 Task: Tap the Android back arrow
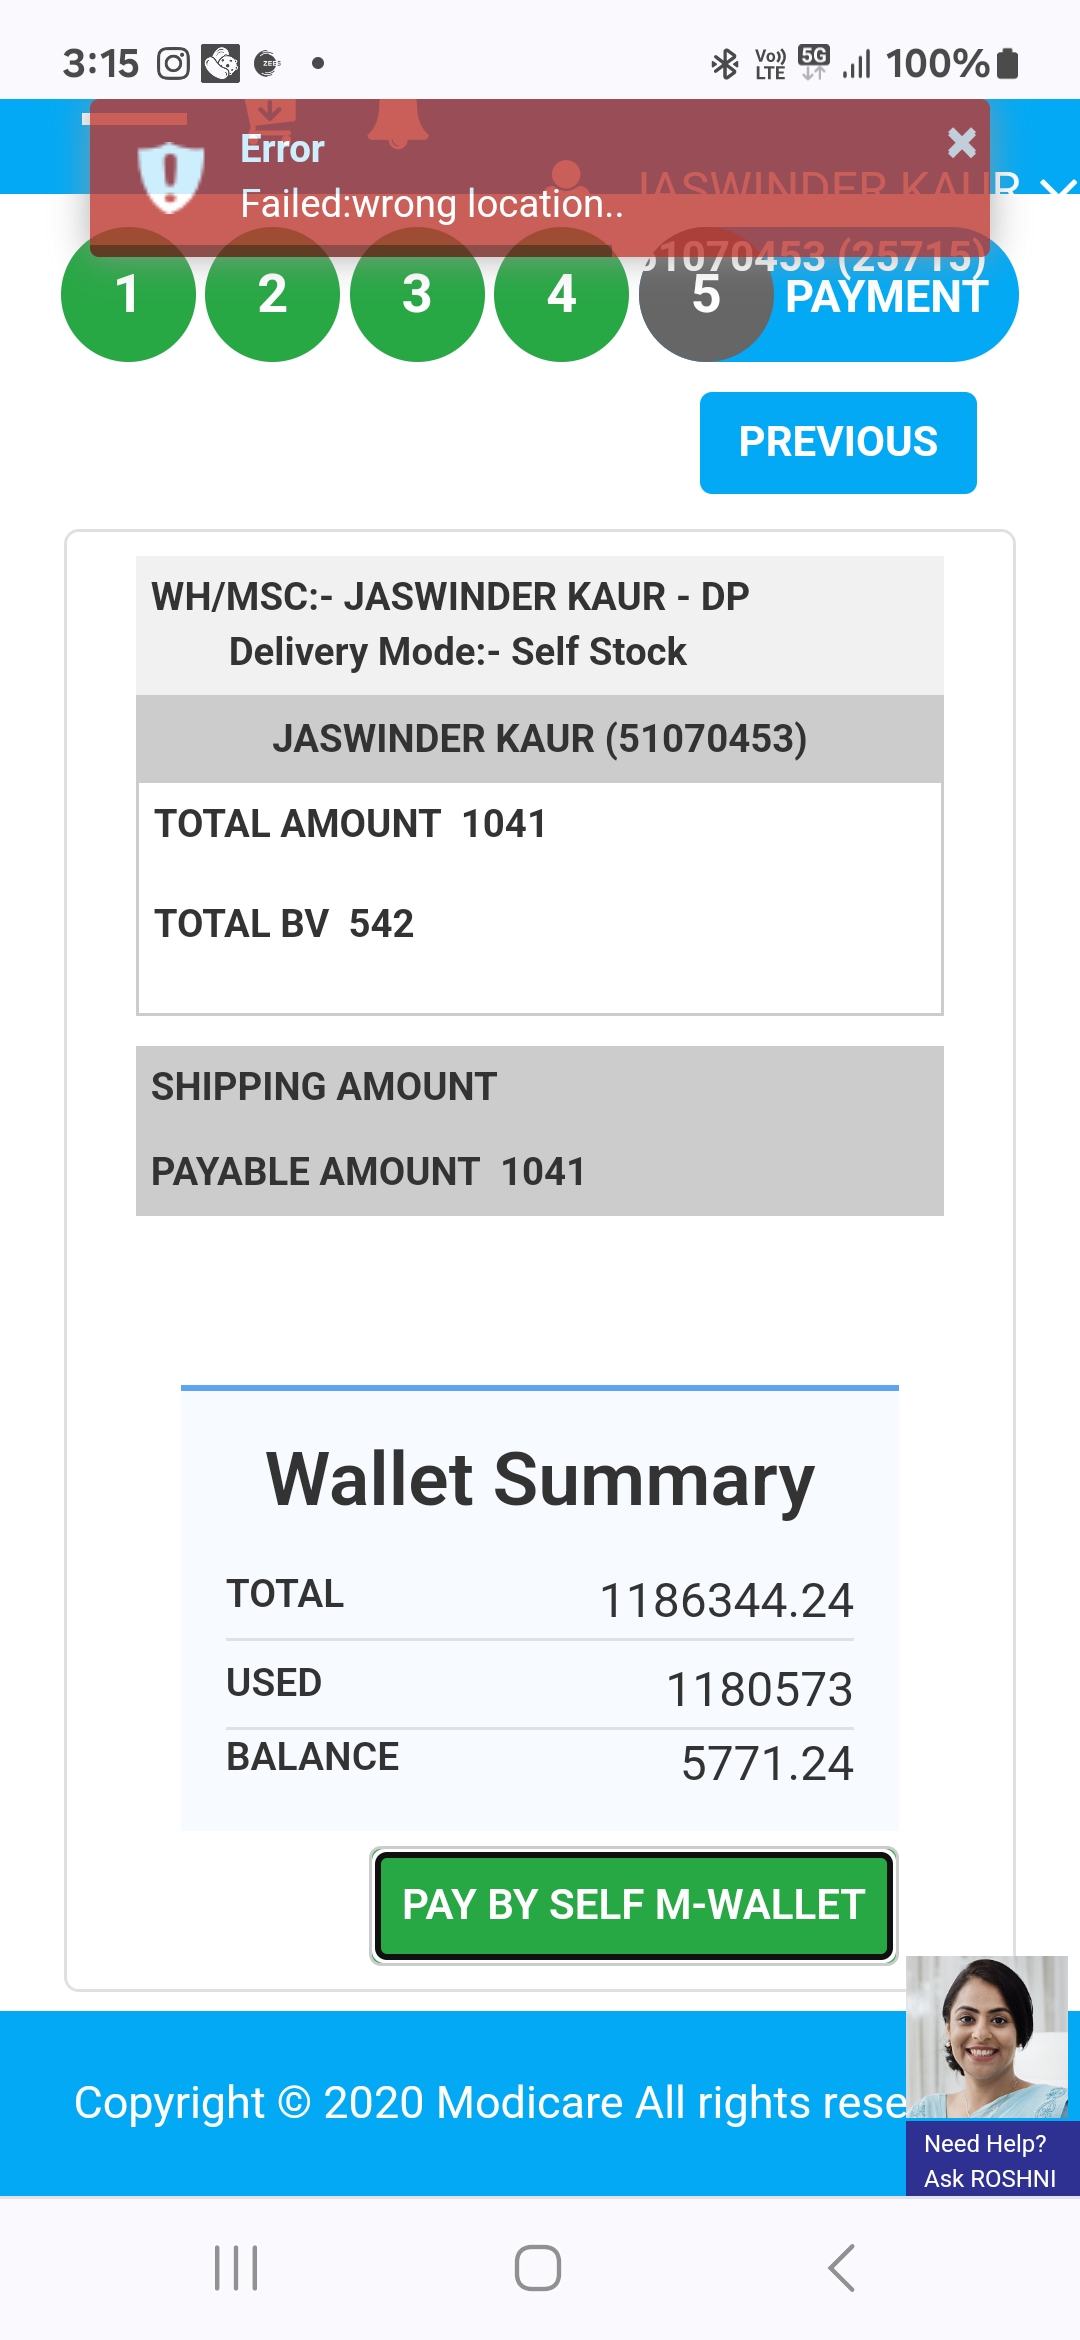click(x=842, y=2267)
